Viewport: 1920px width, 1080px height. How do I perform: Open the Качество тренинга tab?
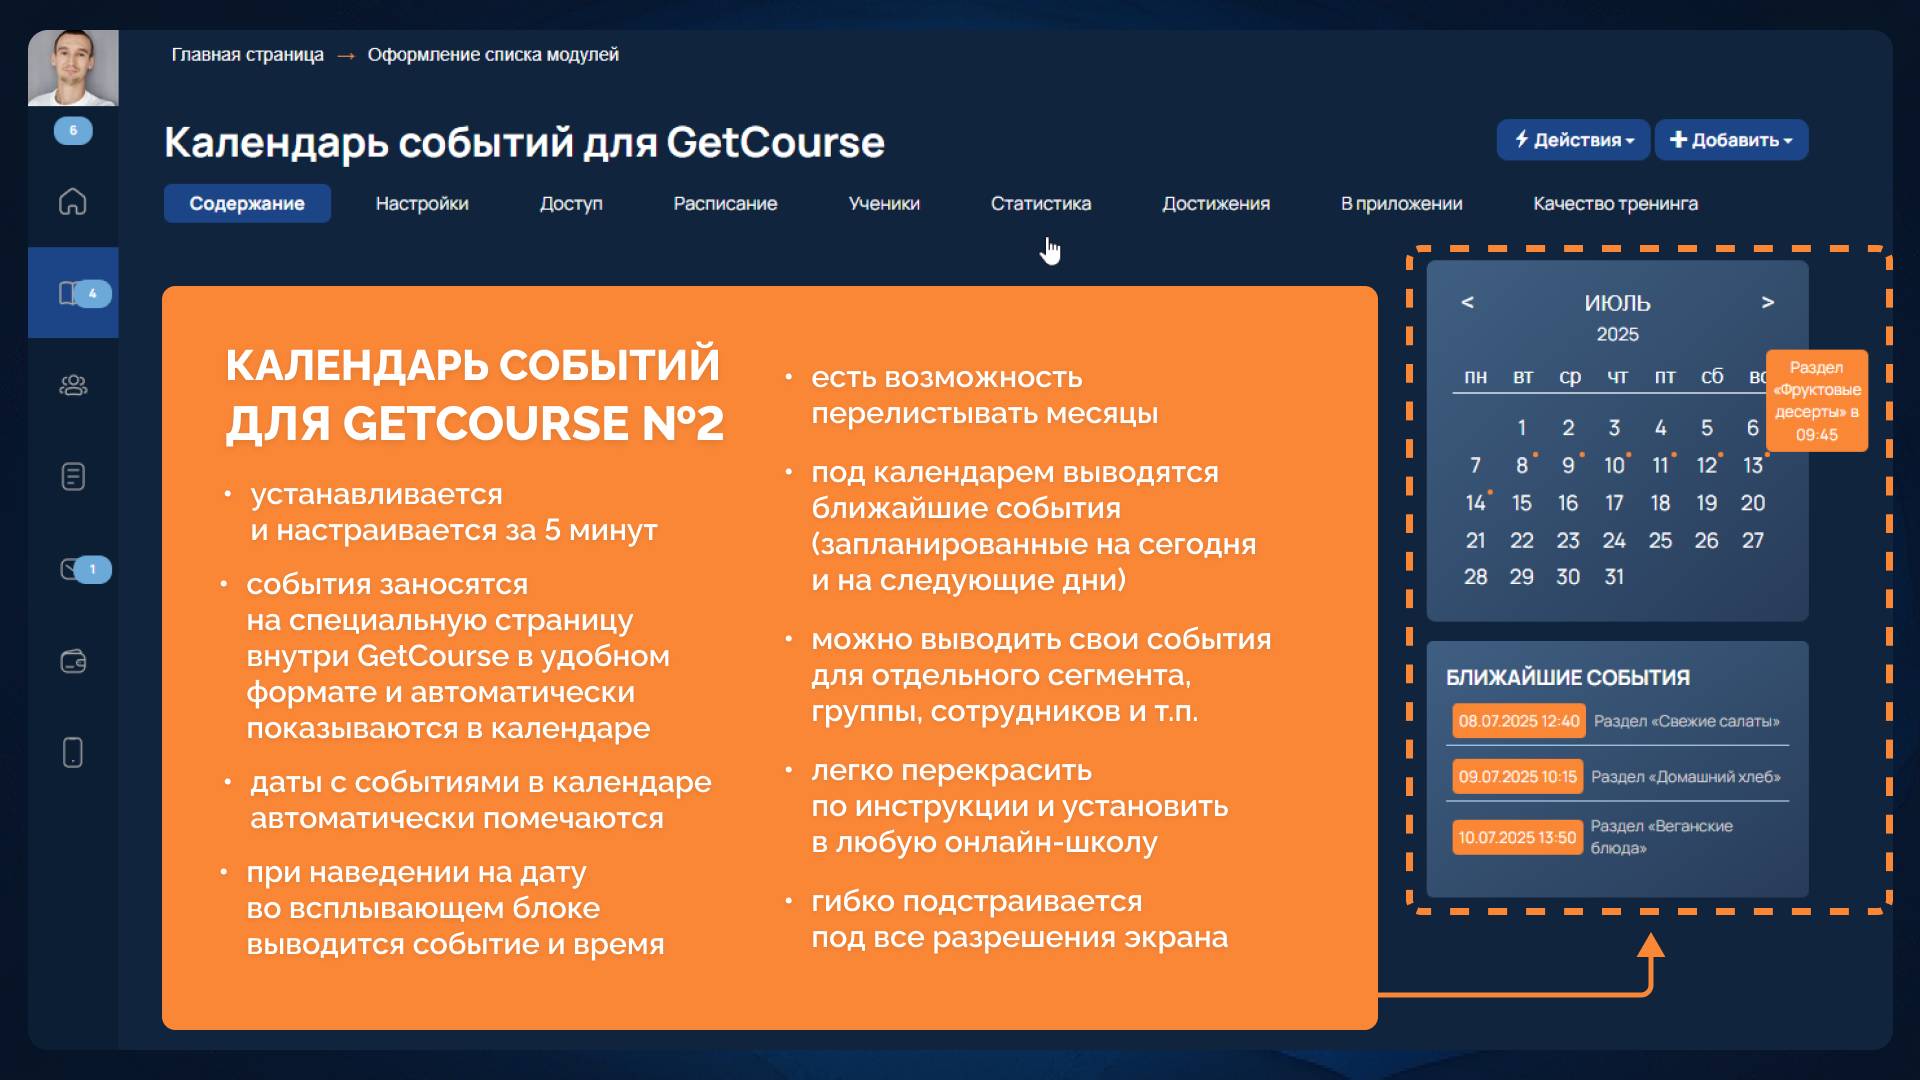point(1616,203)
